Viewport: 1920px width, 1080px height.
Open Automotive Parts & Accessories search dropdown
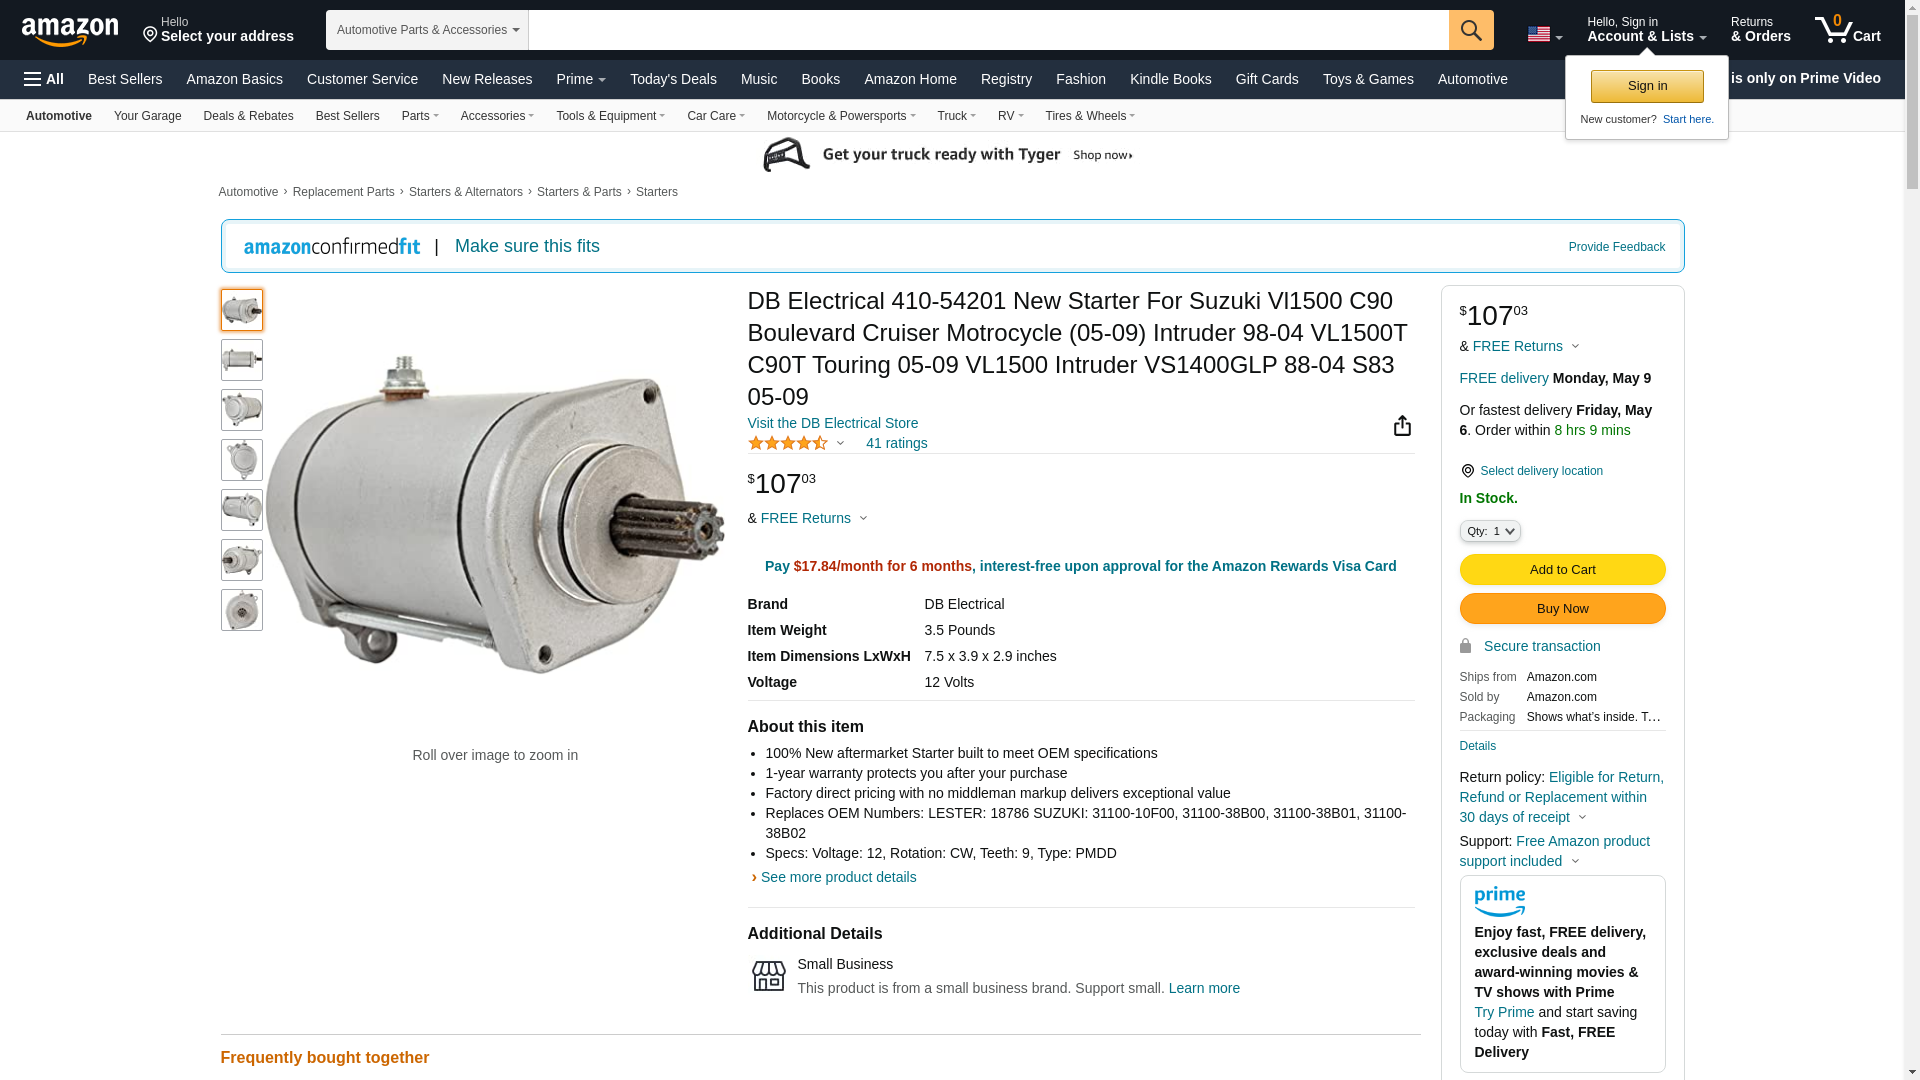click(427, 30)
